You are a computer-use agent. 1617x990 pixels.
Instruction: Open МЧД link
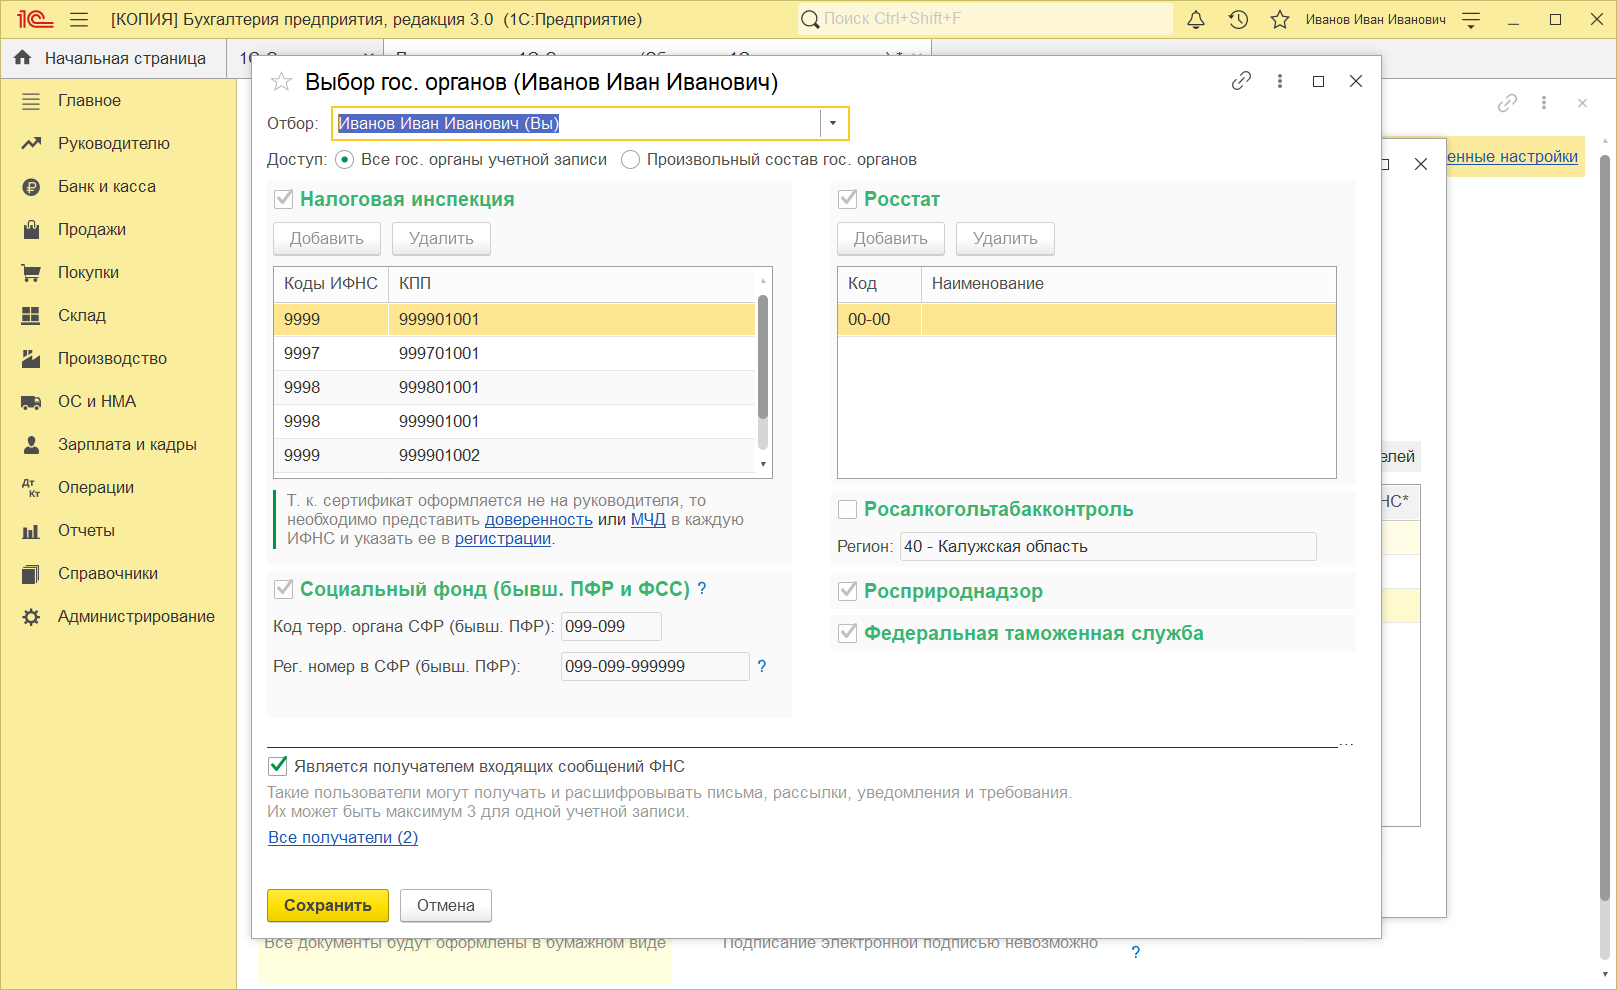tap(648, 520)
